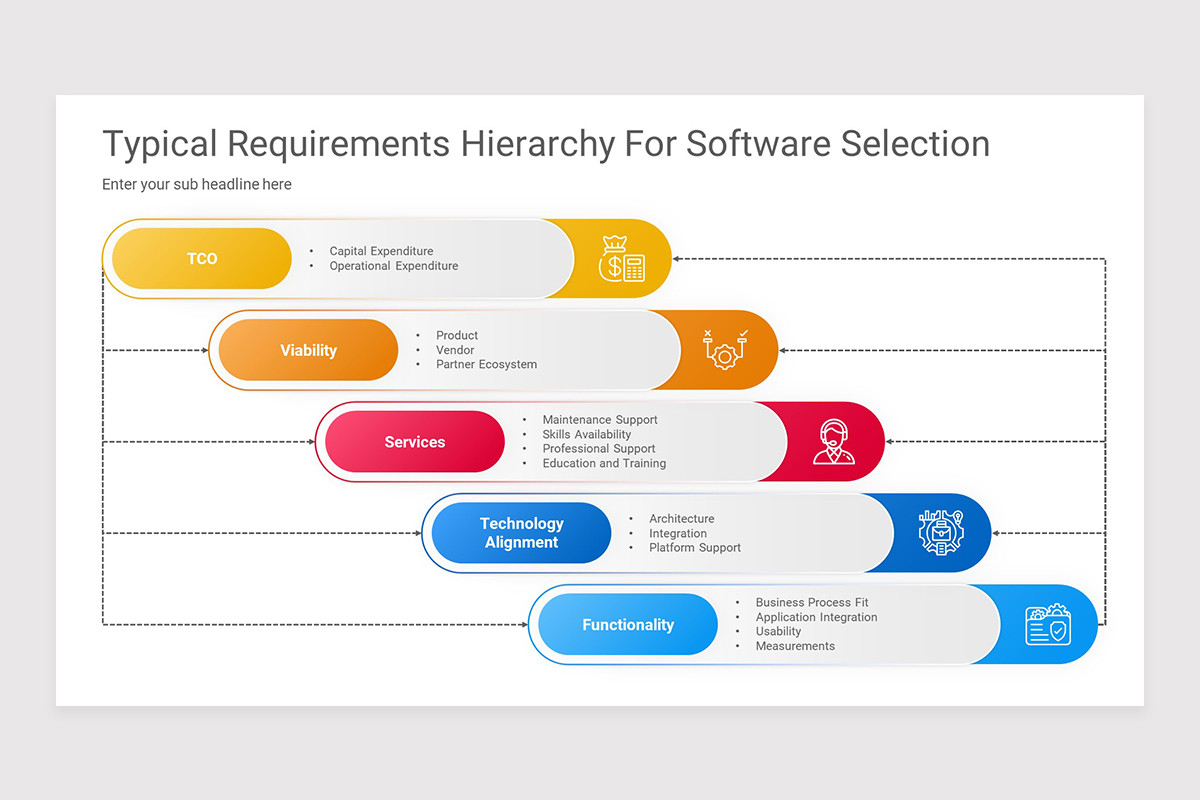Select the Viability orange pill
Screen dimensions: 1200x800
tap(307, 349)
